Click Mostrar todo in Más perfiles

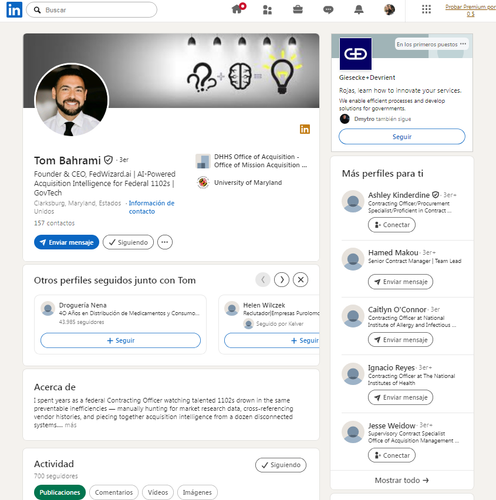402,480
